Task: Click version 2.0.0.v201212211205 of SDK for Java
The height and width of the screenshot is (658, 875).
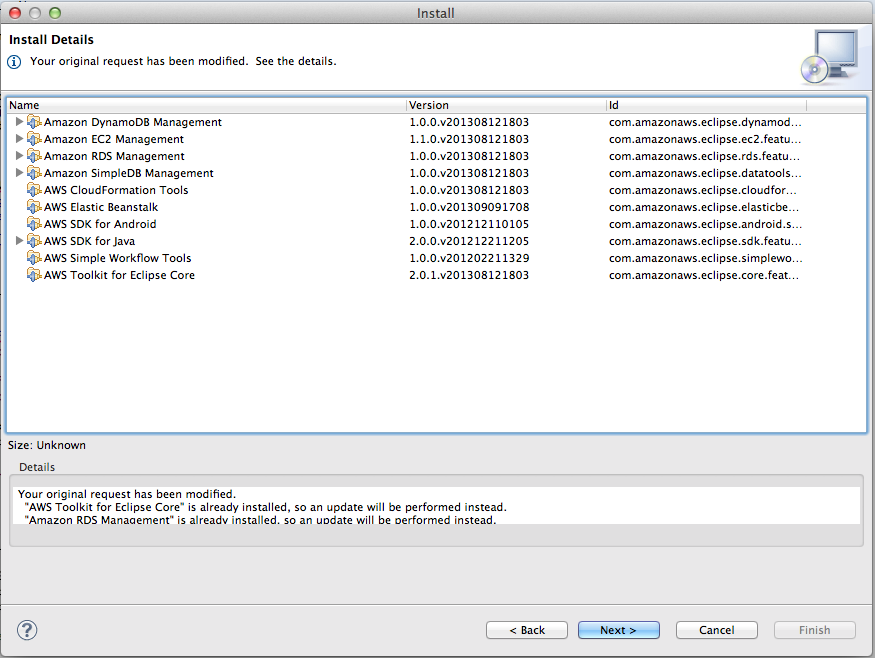Action: tap(469, 241)
